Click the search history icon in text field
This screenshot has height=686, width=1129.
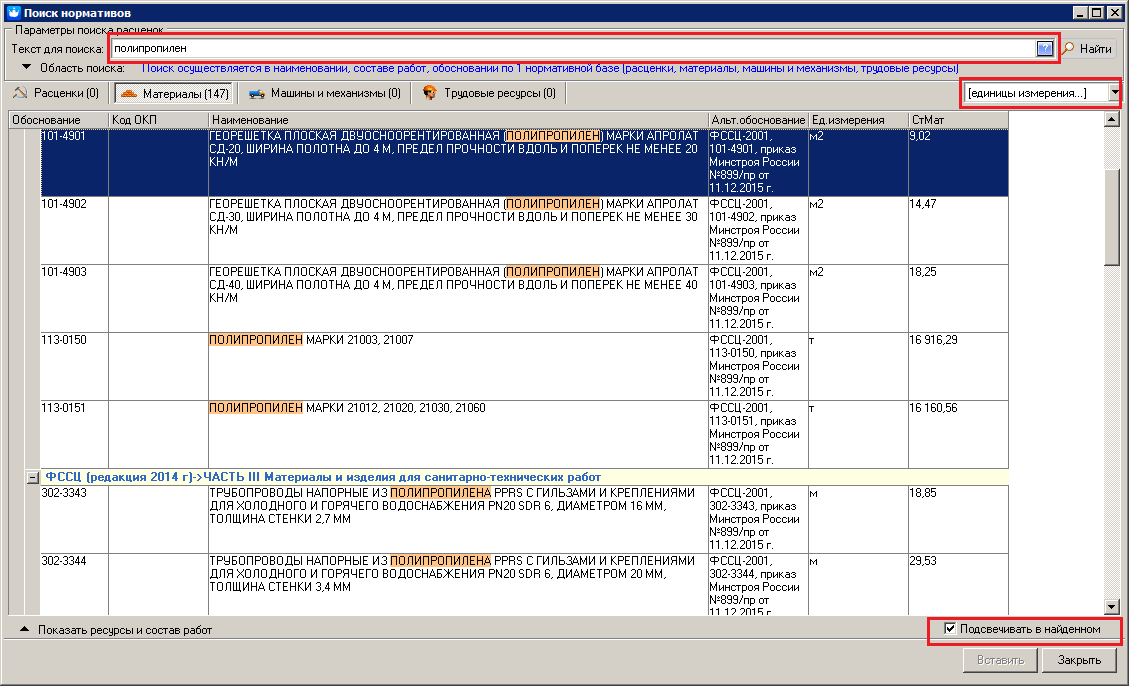1045,48
